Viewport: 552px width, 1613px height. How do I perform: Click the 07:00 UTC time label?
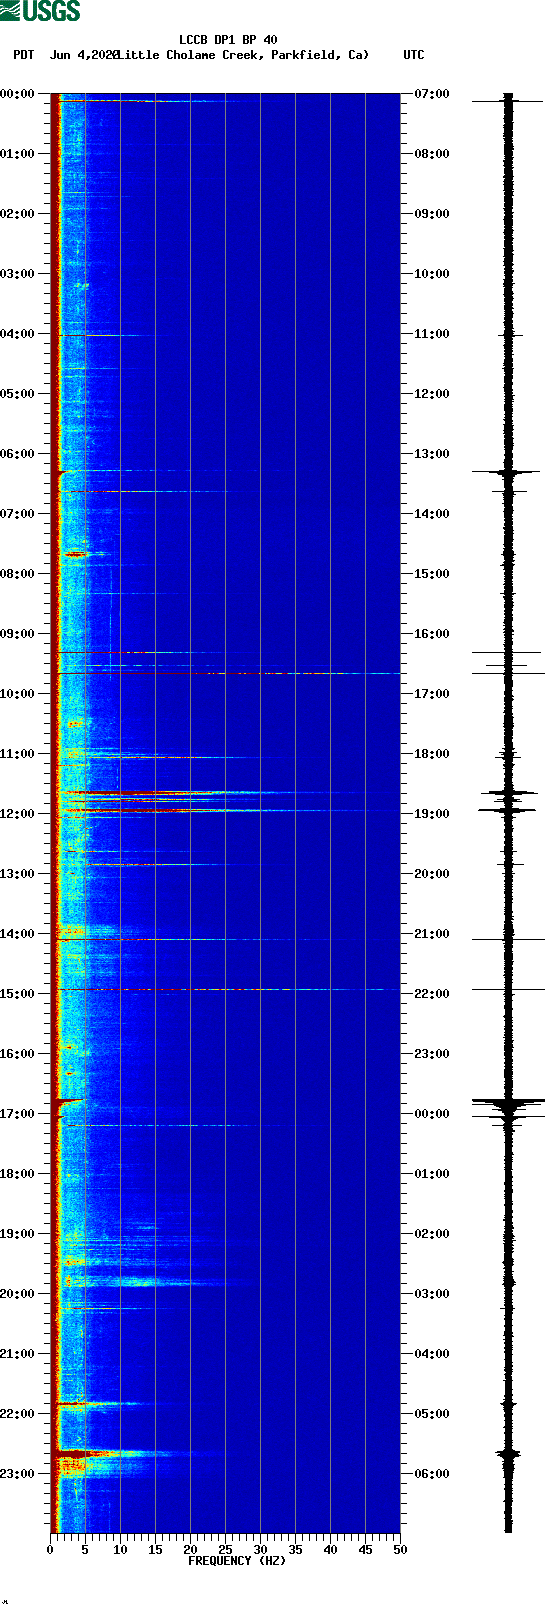pyautogui.click(x=432, y=94)
